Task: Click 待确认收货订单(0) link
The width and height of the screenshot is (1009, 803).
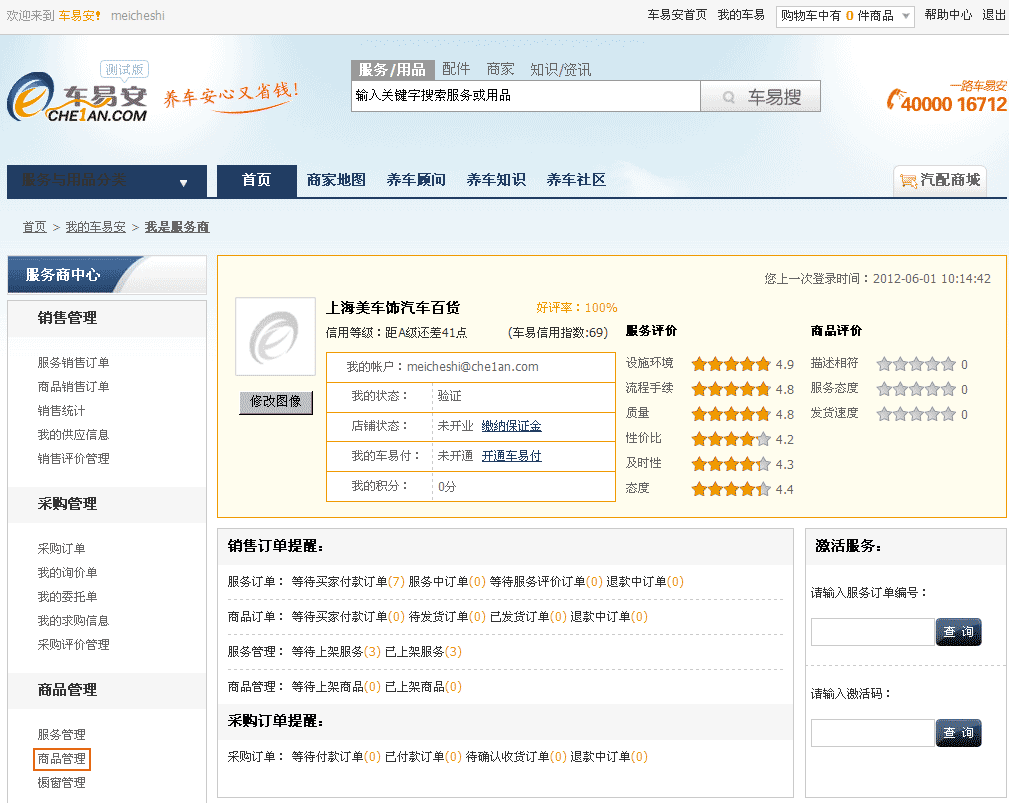Action: point(516,757)
